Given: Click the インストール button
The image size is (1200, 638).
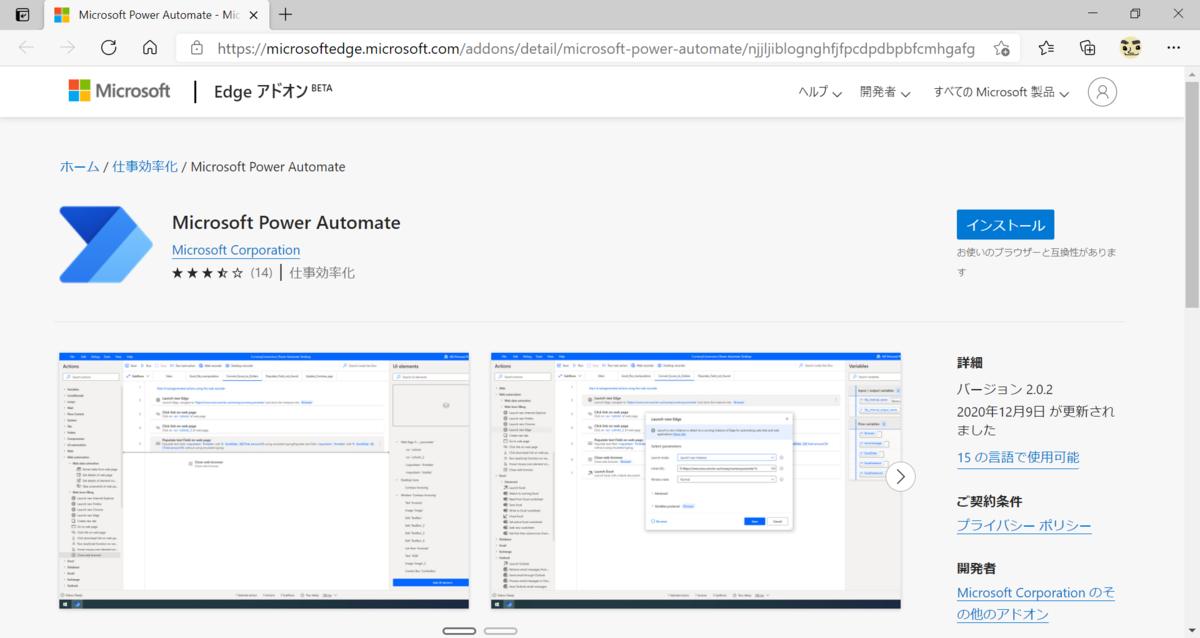Looking at the screenshot, I should point(1005,225).
